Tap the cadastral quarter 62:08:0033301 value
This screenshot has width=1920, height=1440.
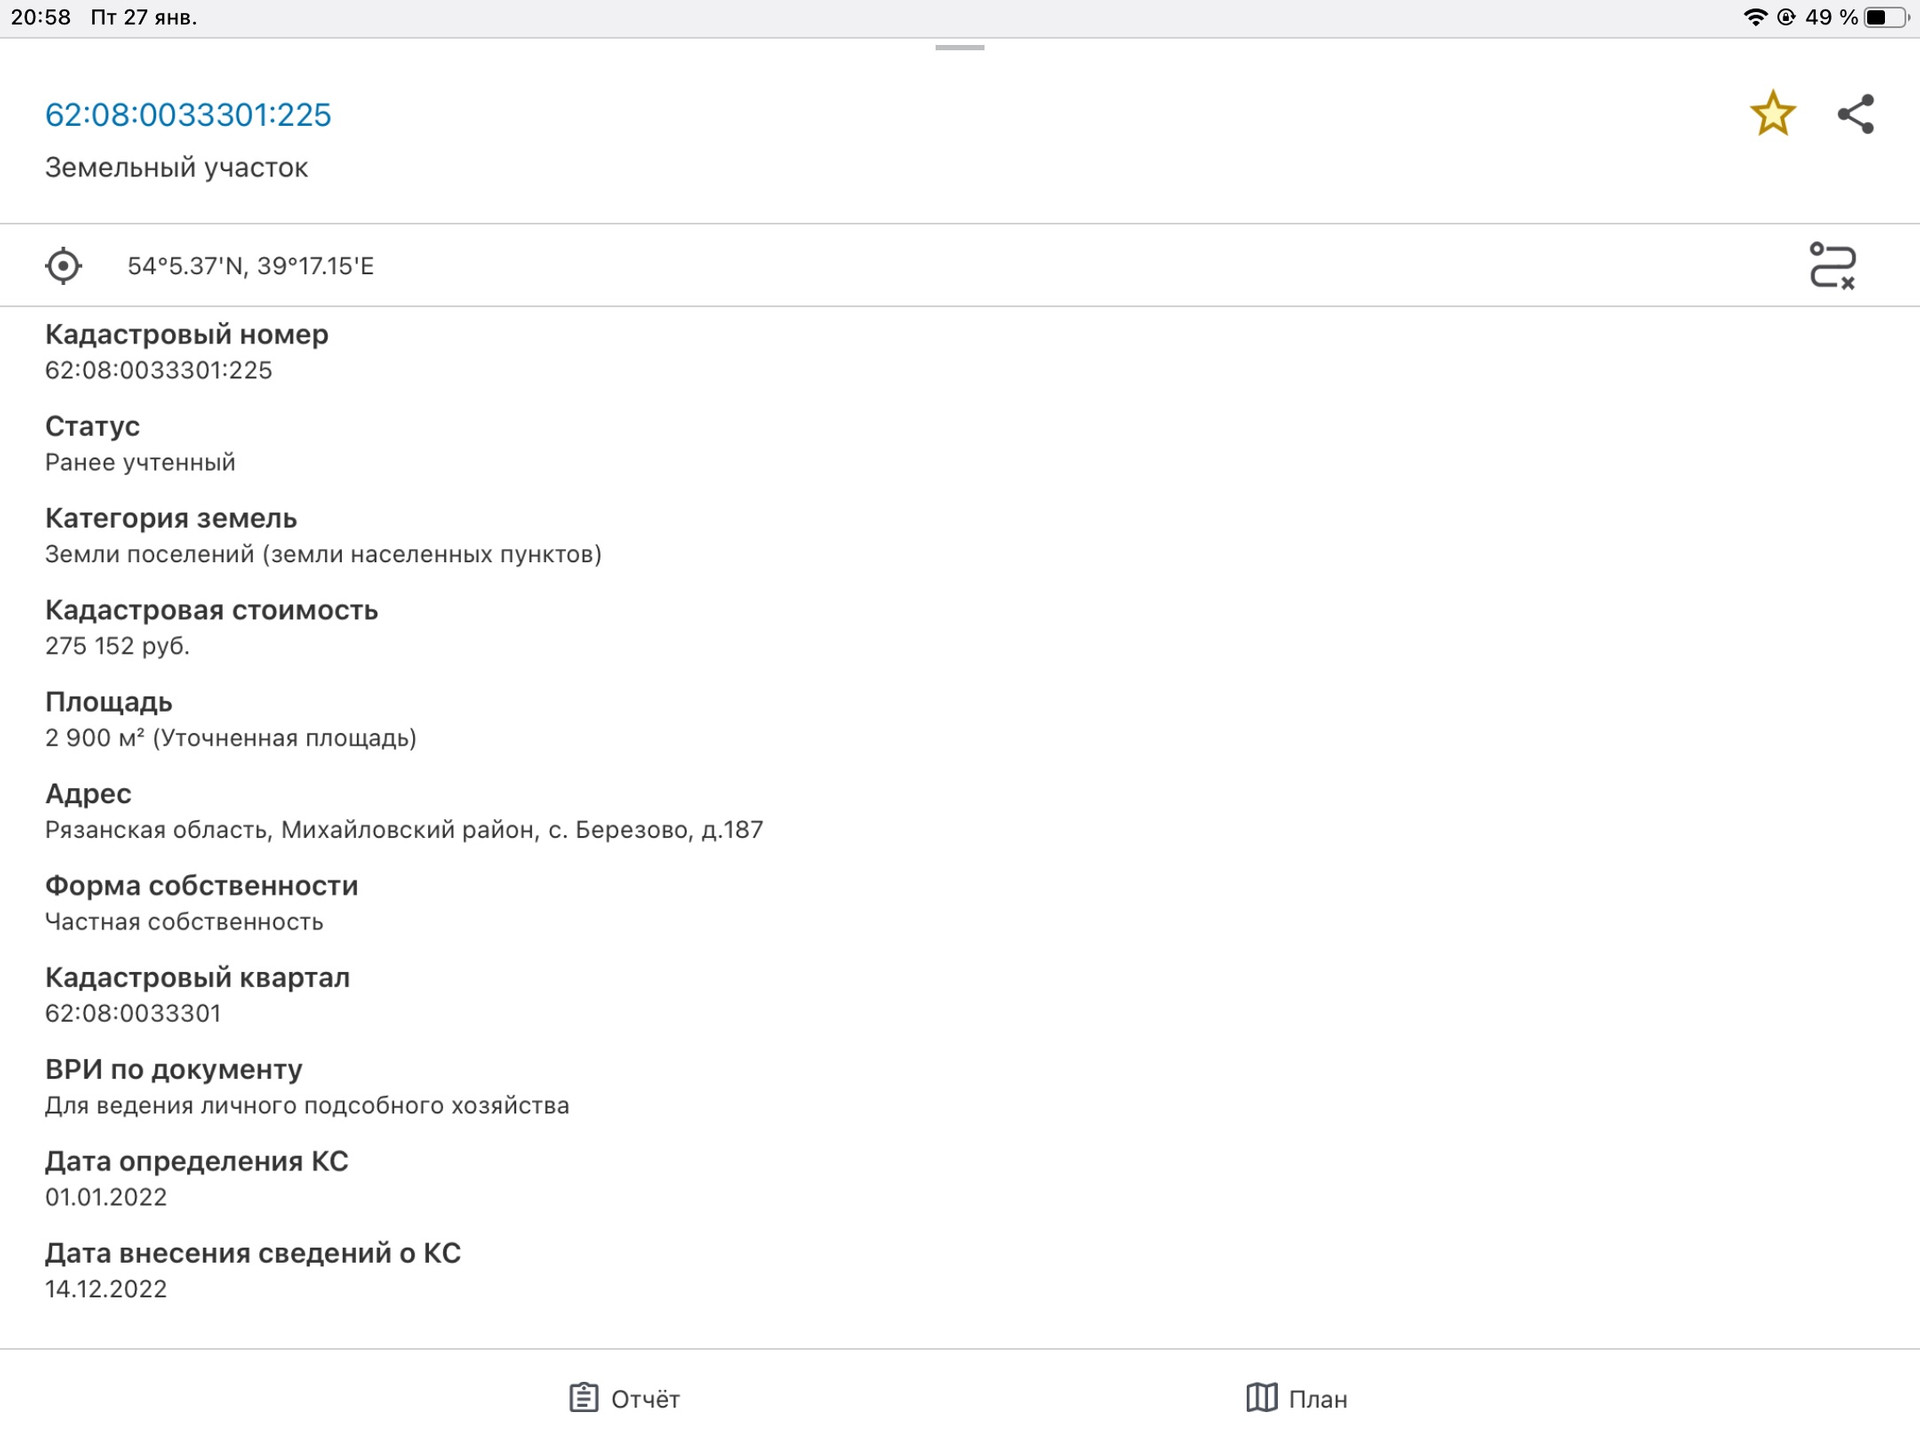133,1014
